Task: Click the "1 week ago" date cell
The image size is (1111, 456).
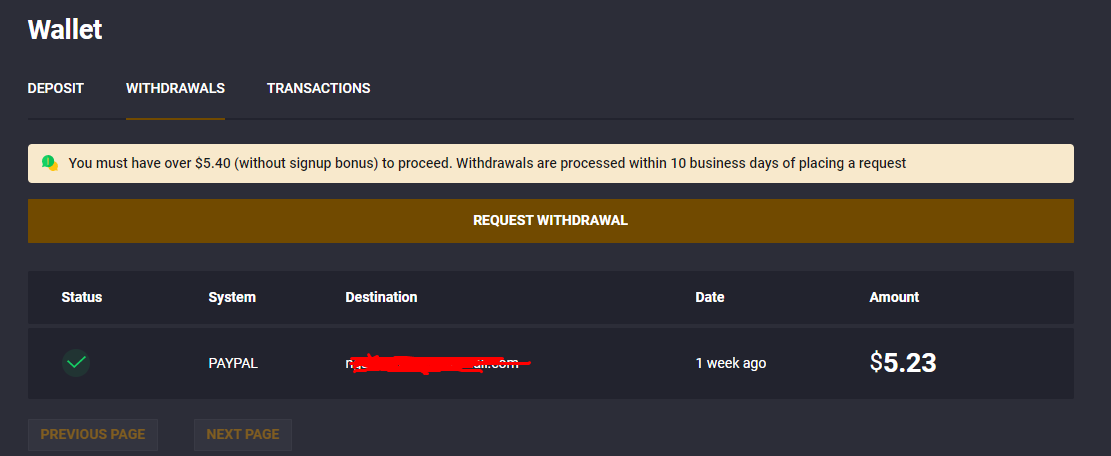Action: point(731,363)
